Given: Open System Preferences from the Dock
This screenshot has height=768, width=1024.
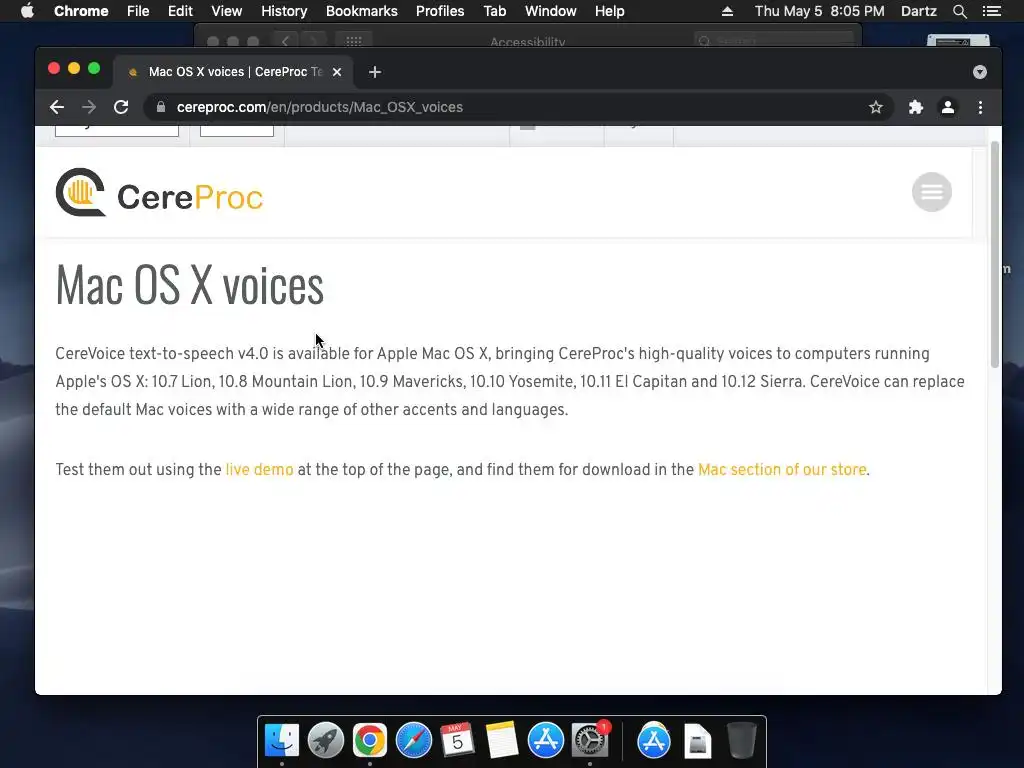Looking at the screenshot, I should point(590,740).
